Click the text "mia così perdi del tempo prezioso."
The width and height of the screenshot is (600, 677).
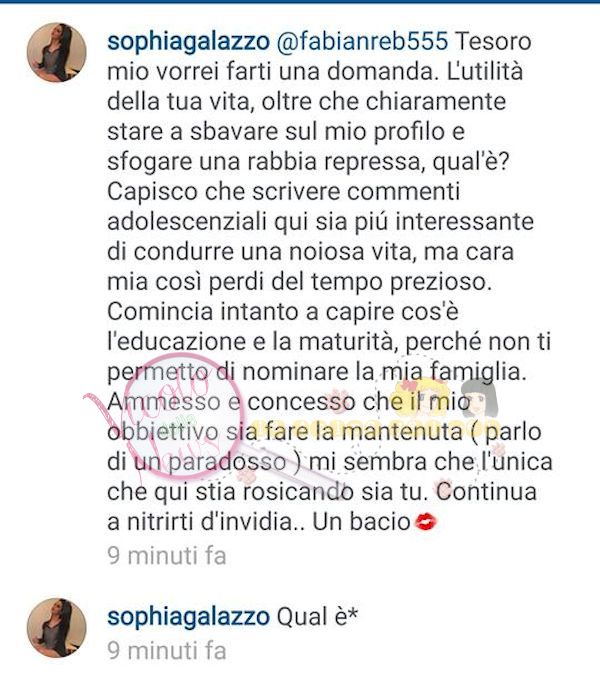(300, 282)
